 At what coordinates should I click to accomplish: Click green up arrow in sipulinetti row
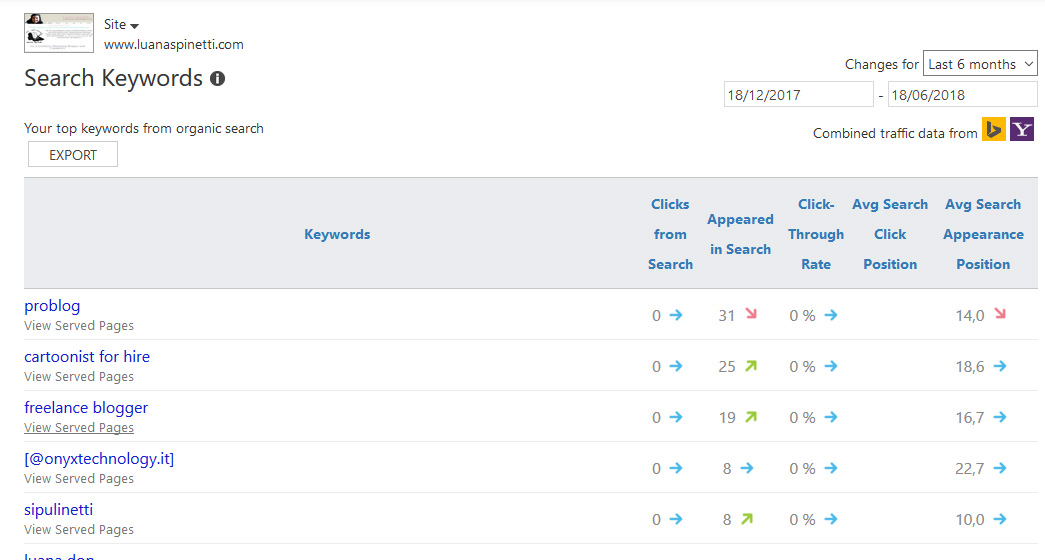coord(746,519)
